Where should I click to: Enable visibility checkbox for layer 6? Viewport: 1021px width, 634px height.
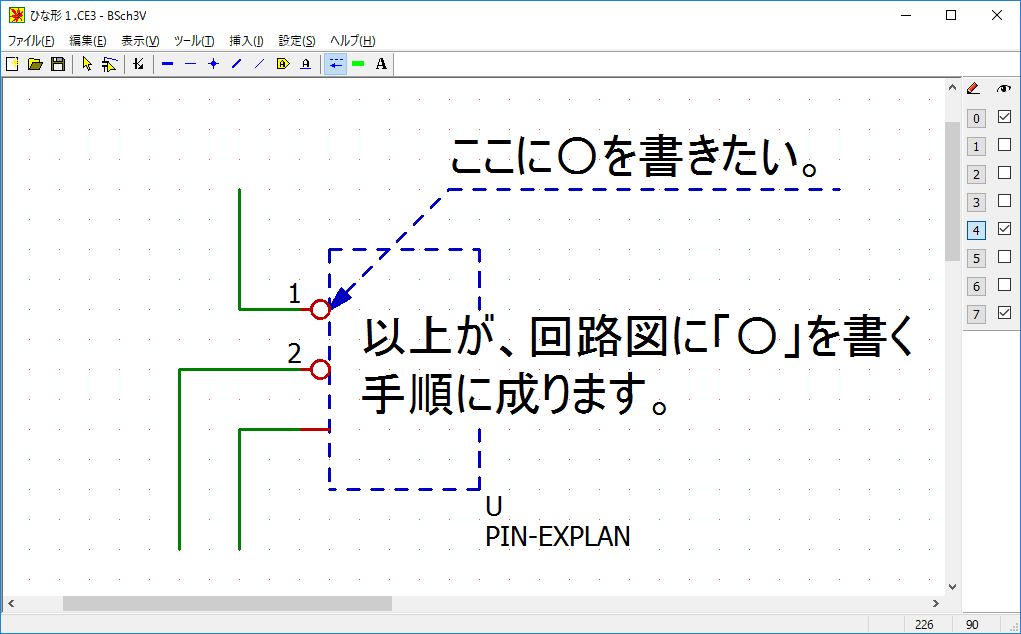(x=1004, y=284)
